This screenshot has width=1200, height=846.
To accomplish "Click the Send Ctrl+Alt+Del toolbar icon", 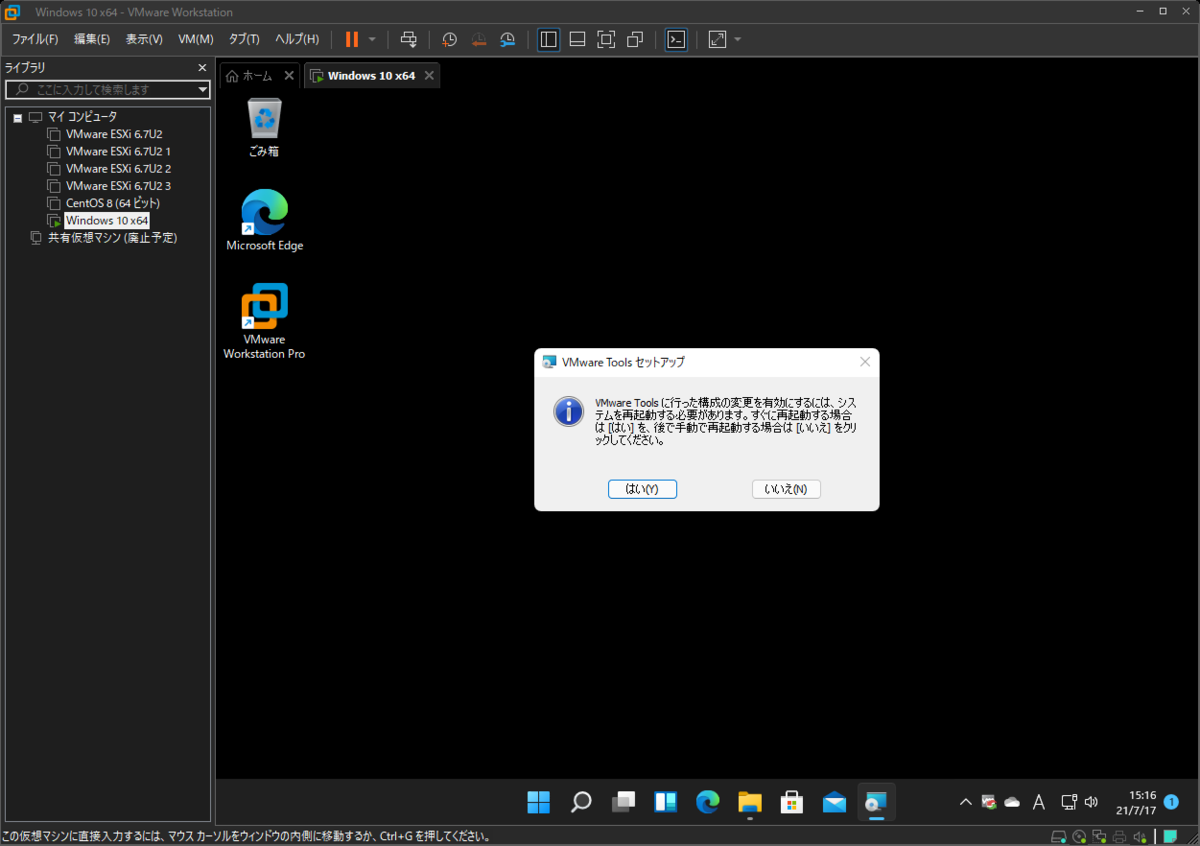I will (x=408, y=39).
